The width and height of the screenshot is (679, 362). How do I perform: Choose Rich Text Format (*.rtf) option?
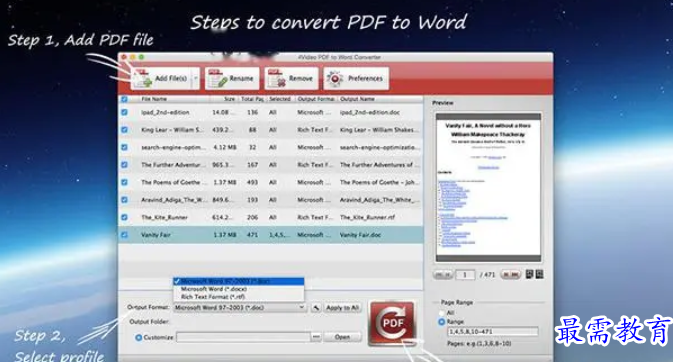(239, 297)
